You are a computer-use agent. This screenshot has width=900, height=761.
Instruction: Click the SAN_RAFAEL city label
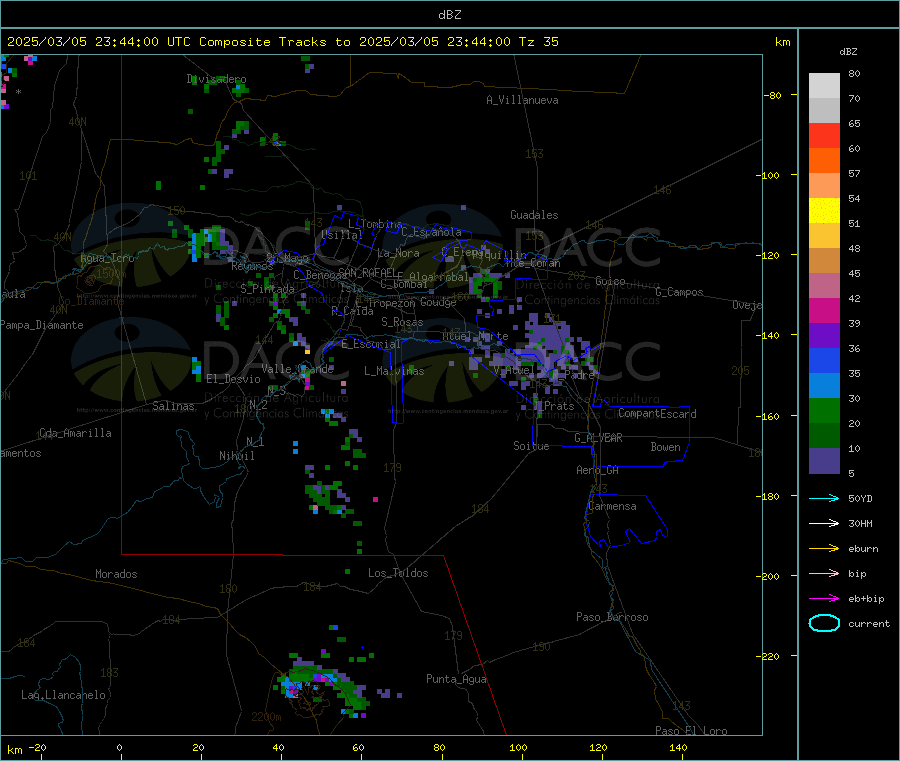(x=366, y=272)
